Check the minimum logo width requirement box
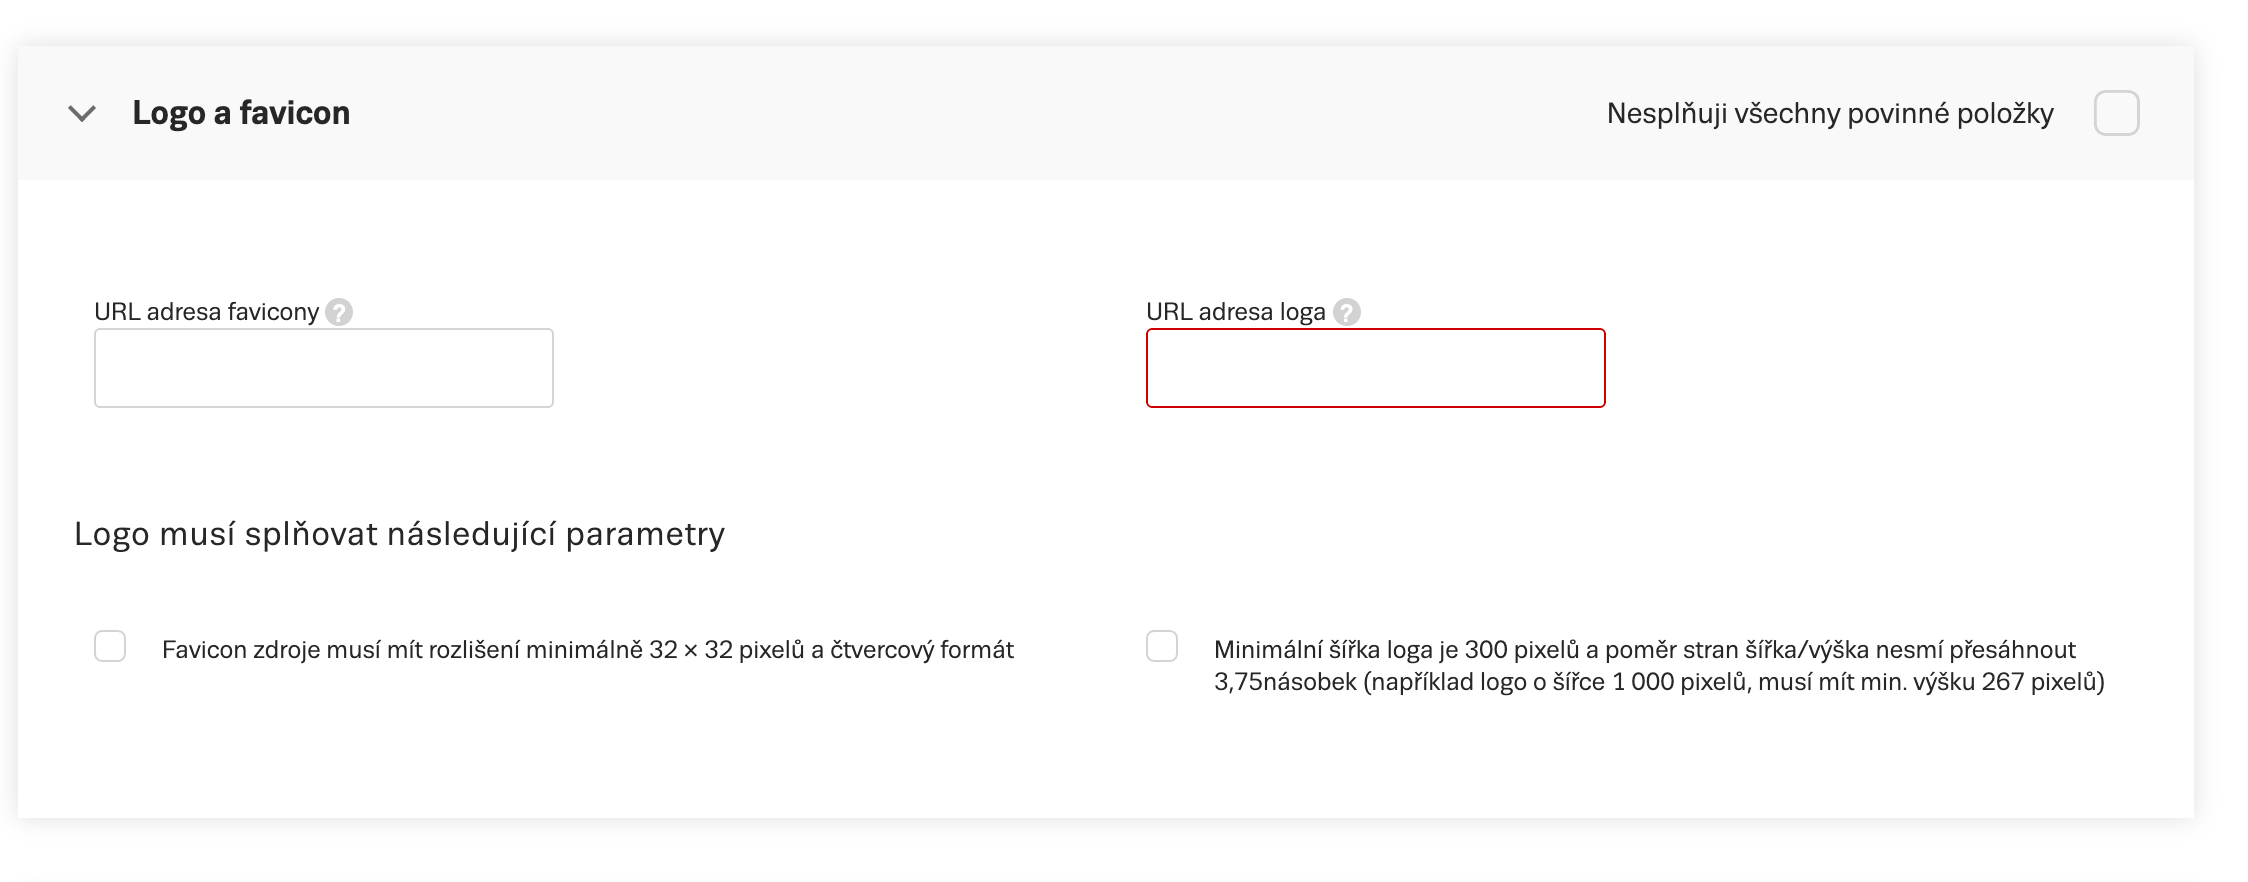The width and height of the screenshot is (2248, 882). [x=1162, y=646]
